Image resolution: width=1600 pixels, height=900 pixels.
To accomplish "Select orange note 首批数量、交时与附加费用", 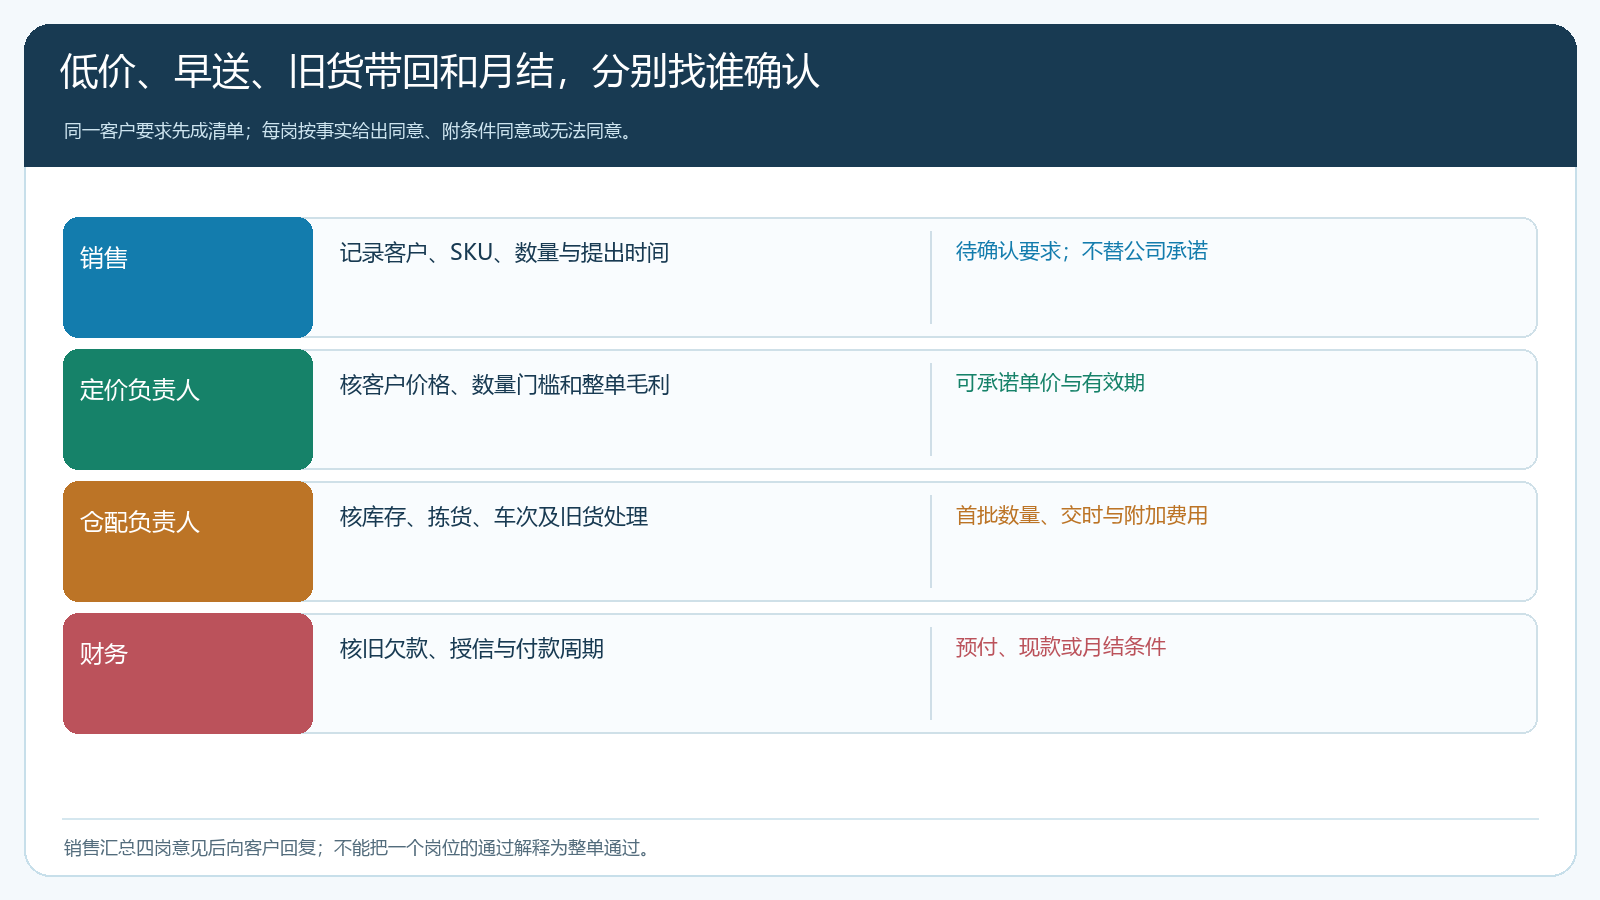I will point(1082,515).
